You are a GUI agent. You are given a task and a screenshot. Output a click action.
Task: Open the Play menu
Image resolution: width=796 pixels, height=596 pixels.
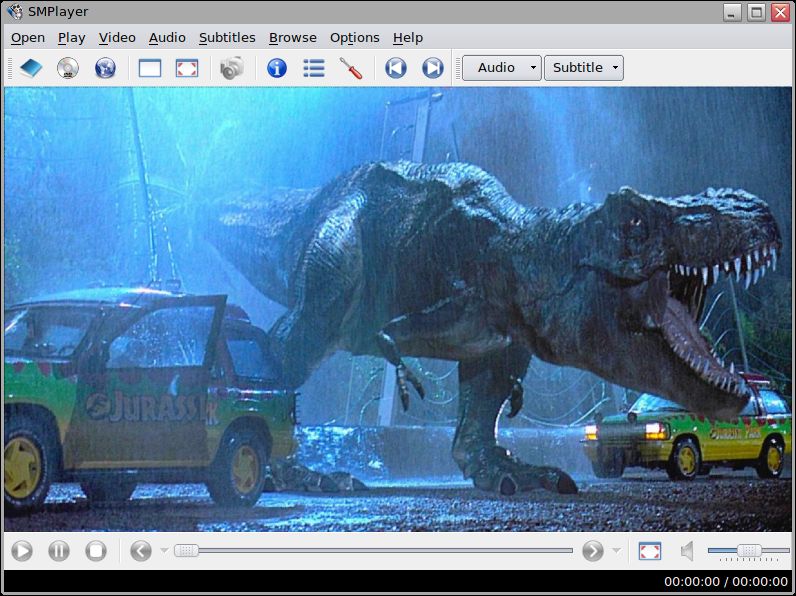click(72, 38)
